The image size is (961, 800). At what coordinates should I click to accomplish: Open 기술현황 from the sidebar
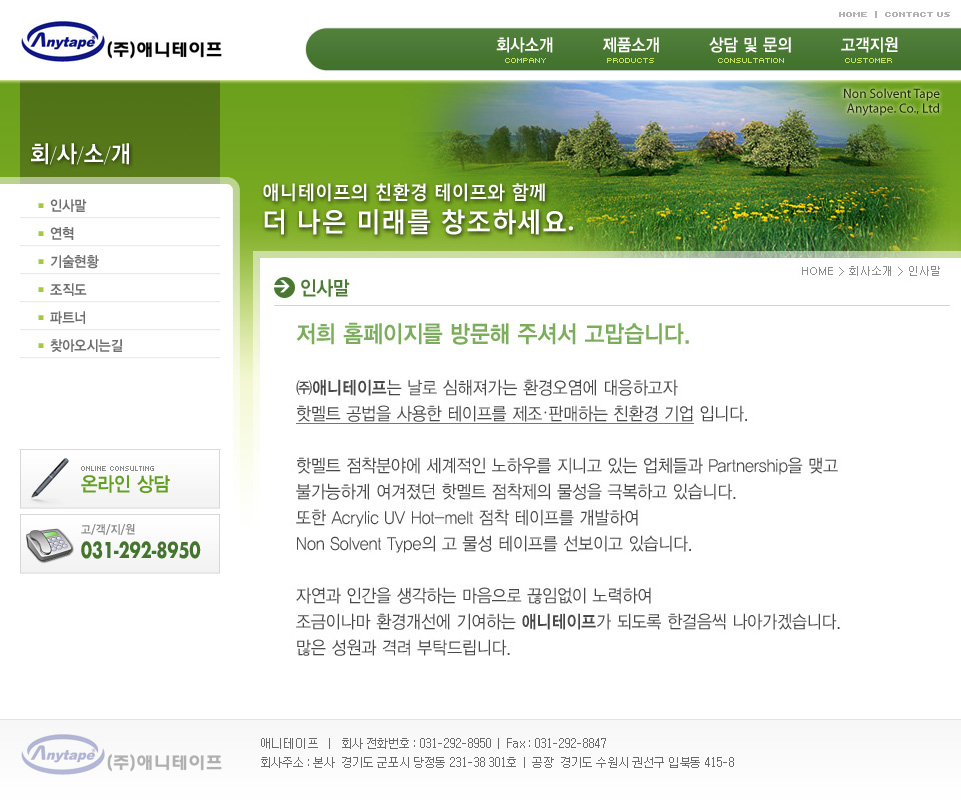coord(74,262)
